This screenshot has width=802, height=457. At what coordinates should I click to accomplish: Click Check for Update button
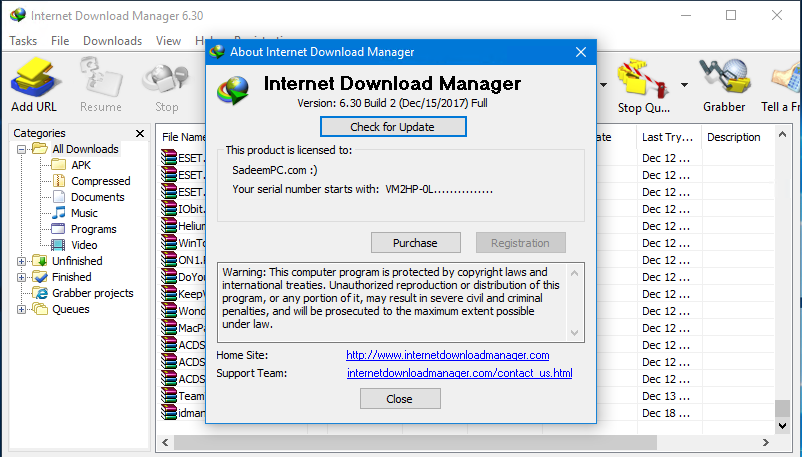point(393,127)
